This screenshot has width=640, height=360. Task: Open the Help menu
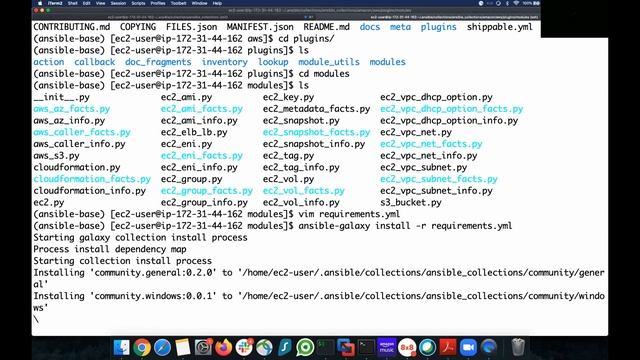point(217,3)
